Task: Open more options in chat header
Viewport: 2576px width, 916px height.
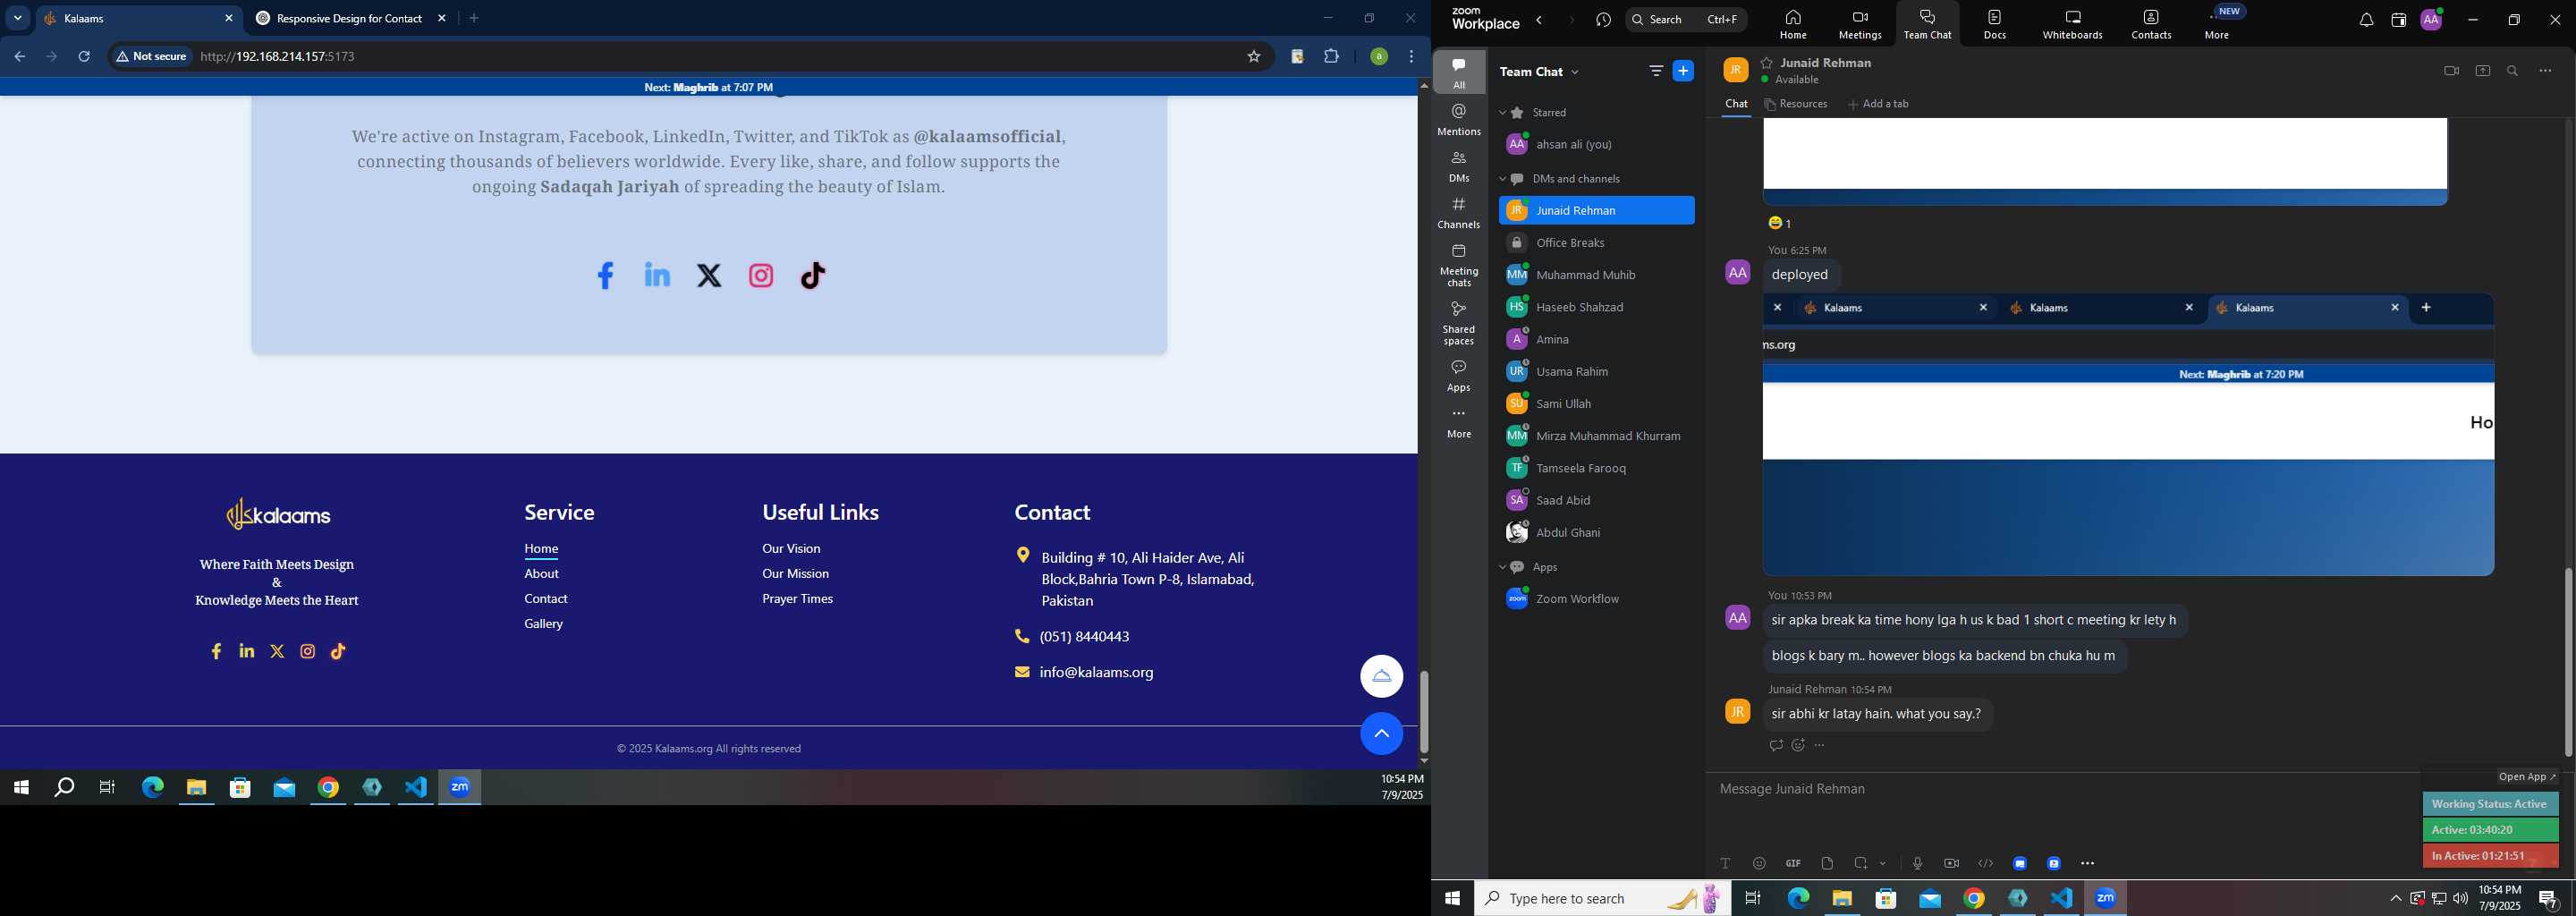Action: click(2545, 71)
